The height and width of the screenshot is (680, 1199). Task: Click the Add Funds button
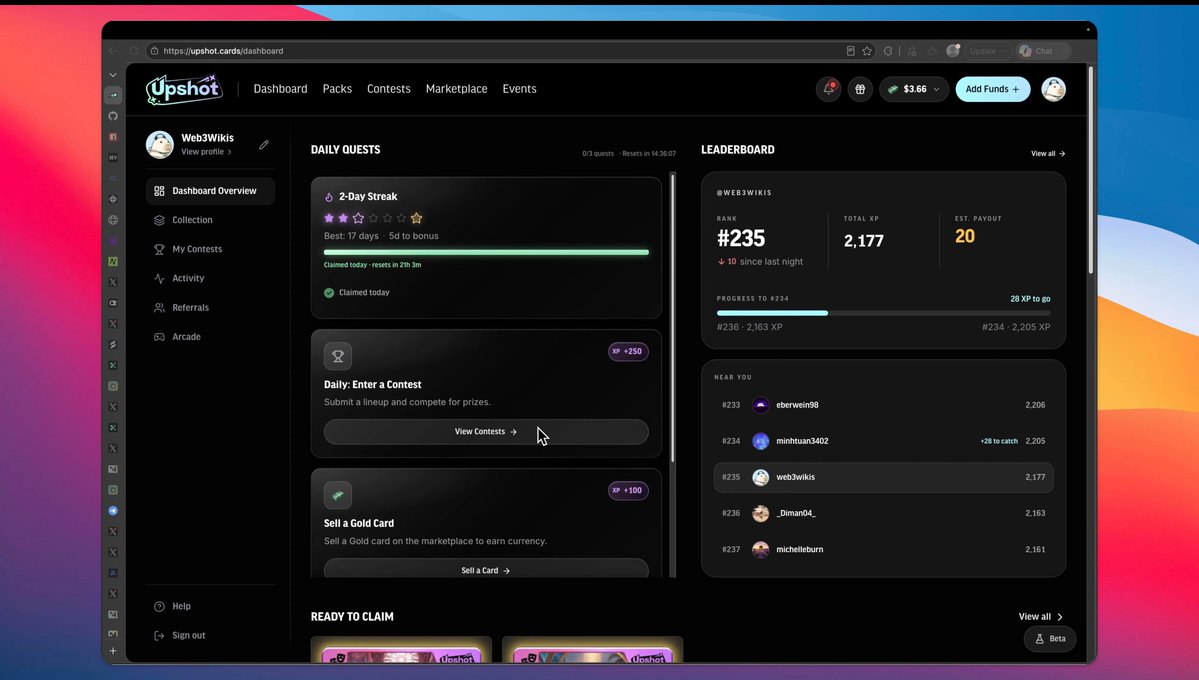993,89
